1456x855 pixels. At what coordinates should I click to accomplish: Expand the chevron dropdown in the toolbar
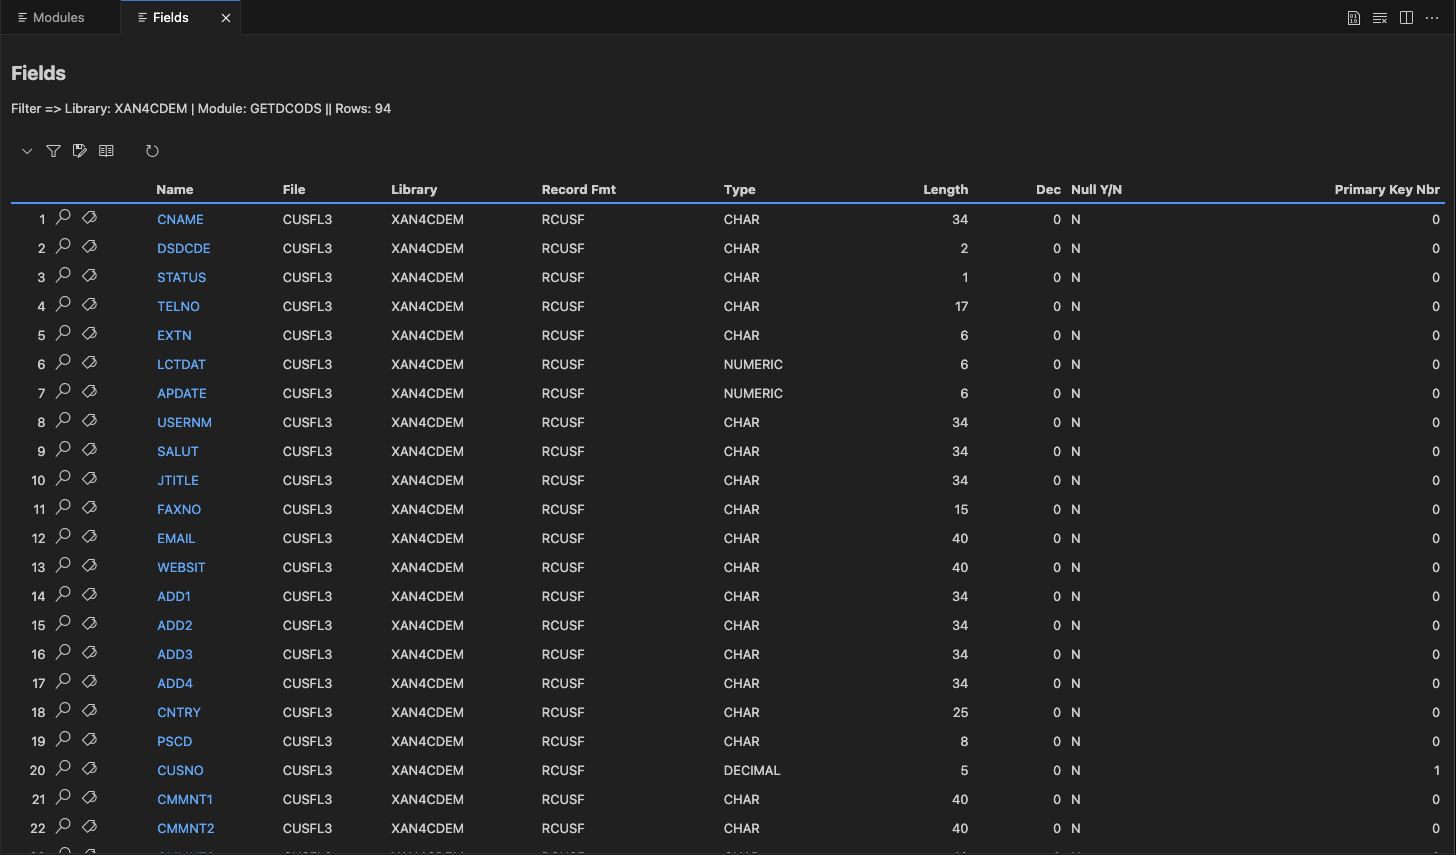coord(27,151)
